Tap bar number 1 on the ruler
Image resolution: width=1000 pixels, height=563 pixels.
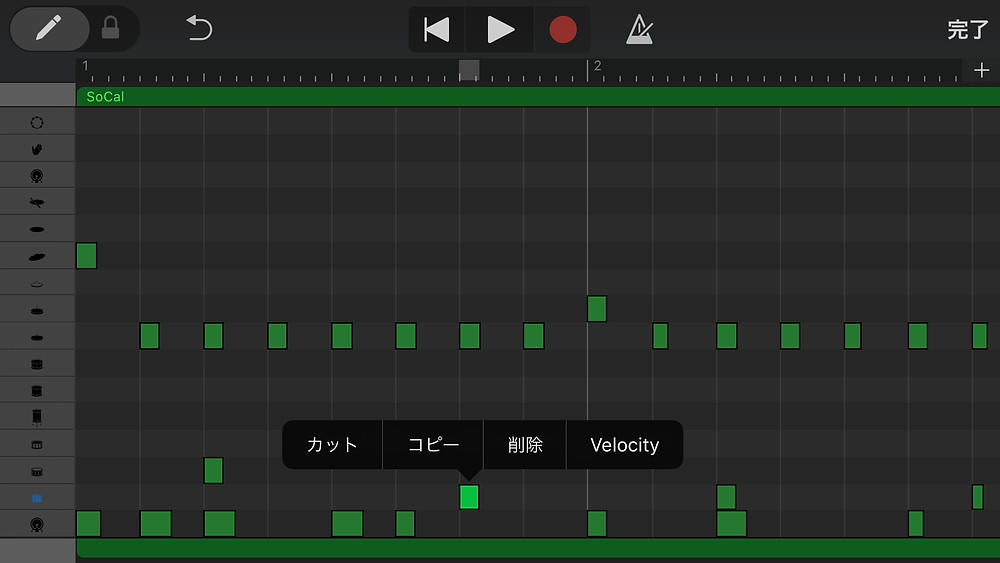point(85,66)
